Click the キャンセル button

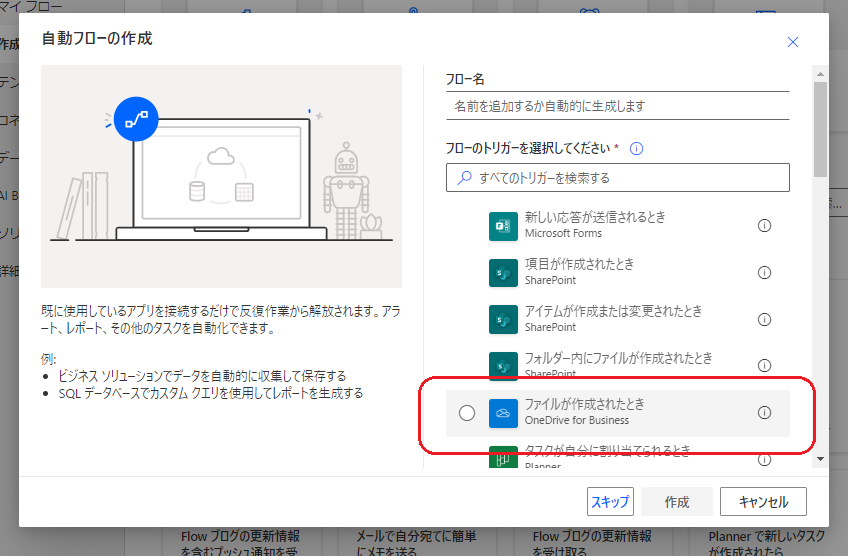763,502
